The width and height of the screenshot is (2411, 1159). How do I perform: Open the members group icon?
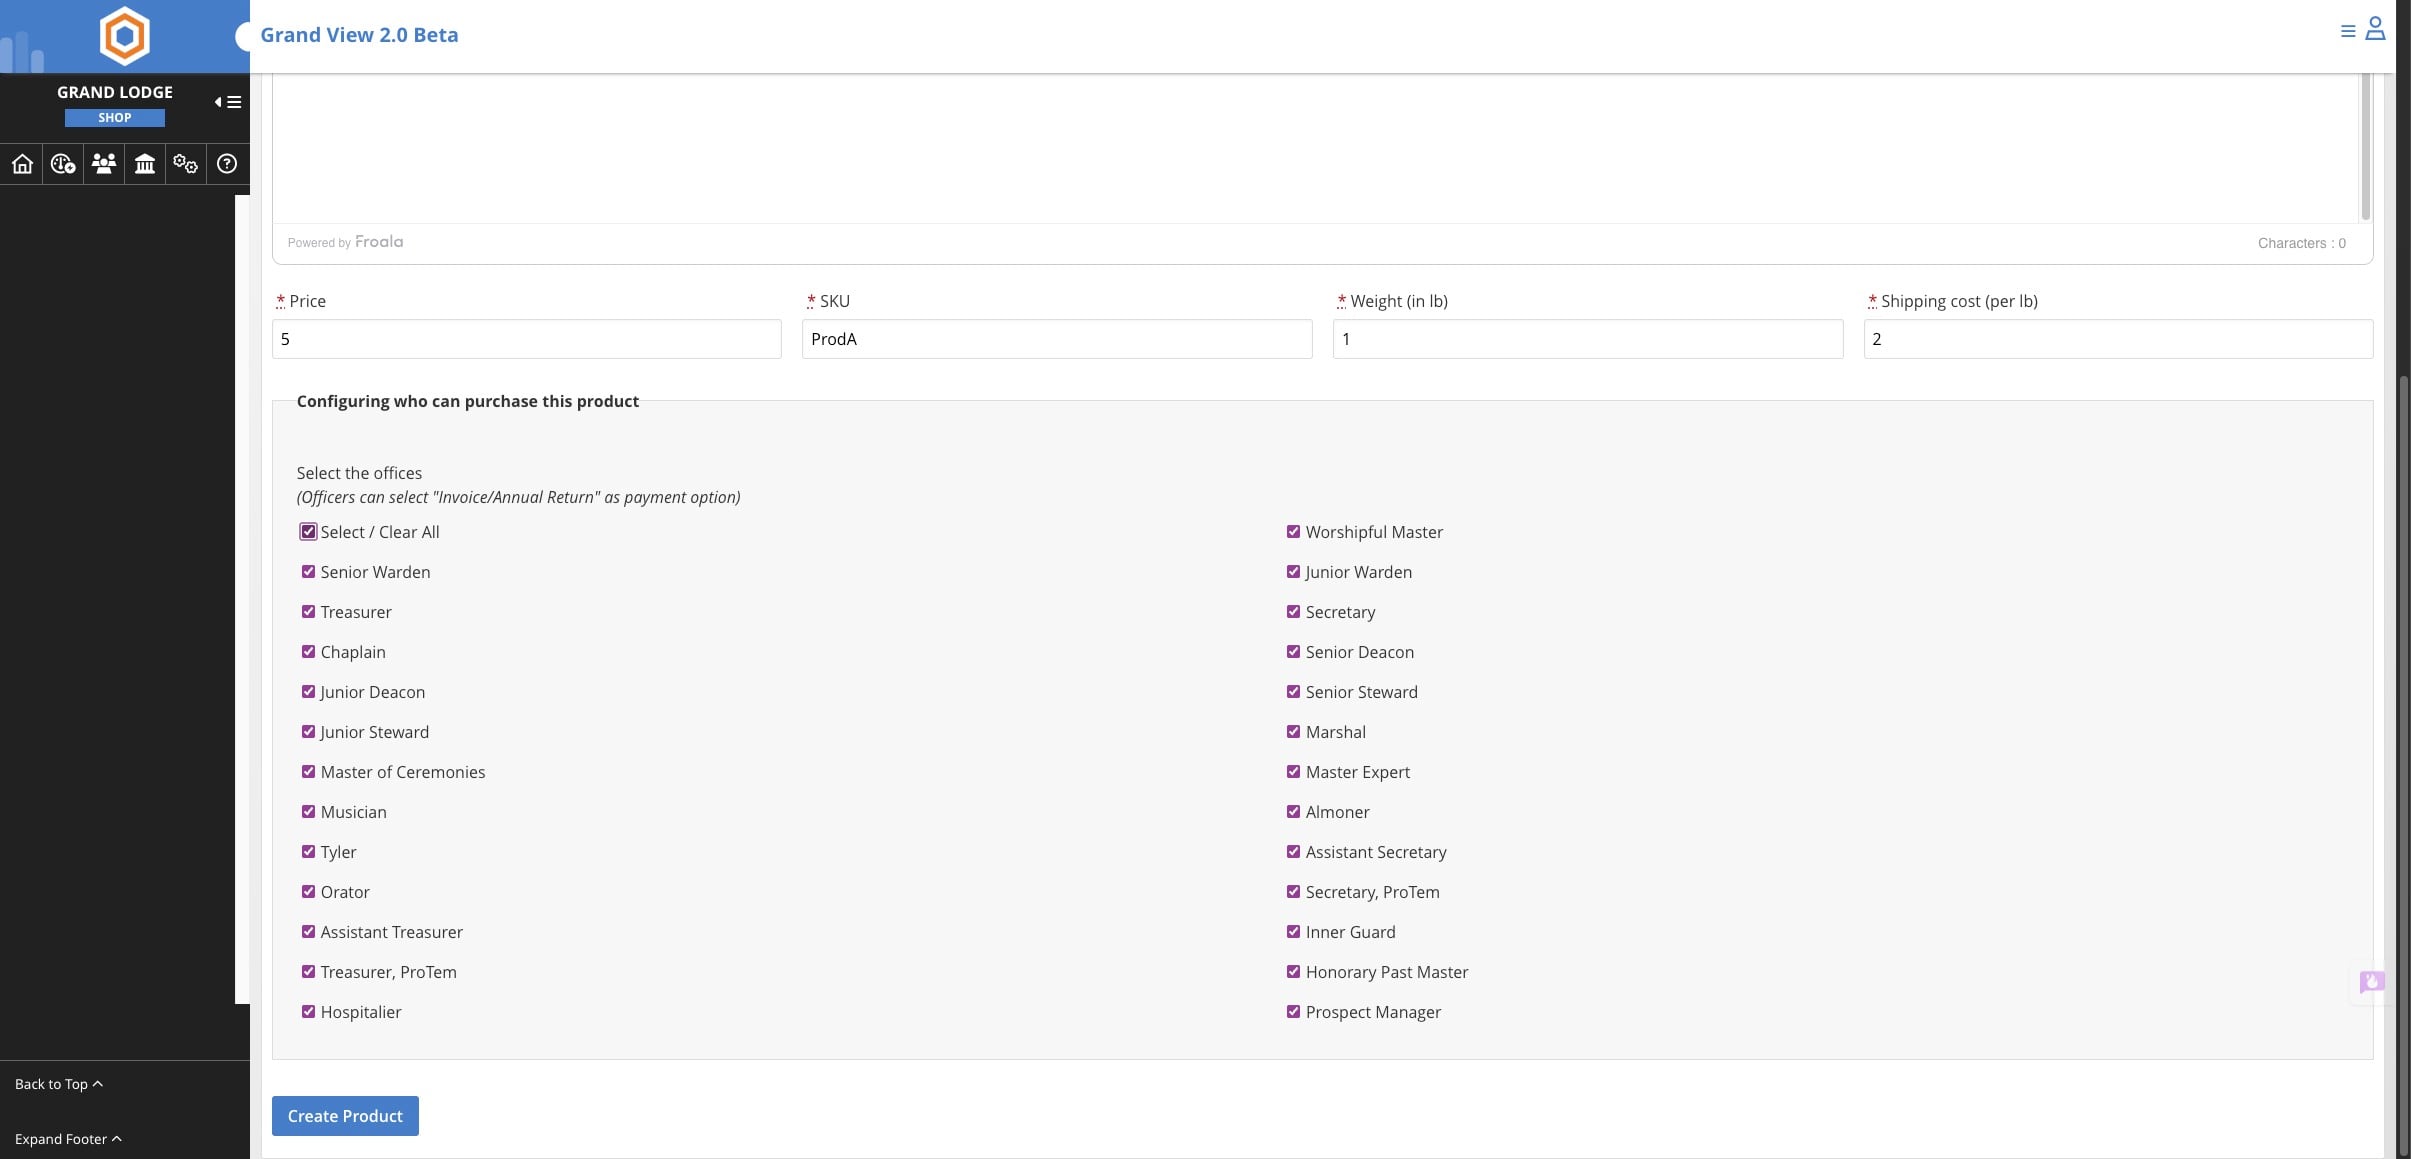coord(104,163)
